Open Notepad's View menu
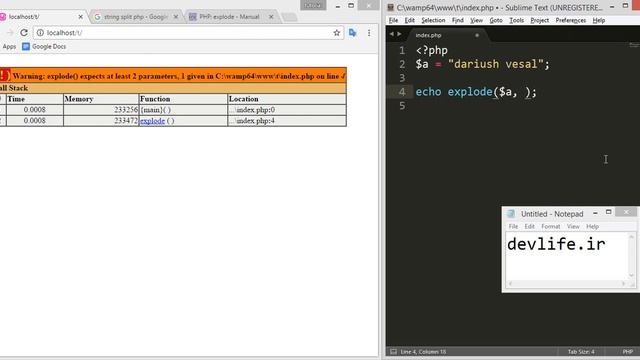Image resolution: width=640 pixels, height=360 pixels. (x=573, y=226)
